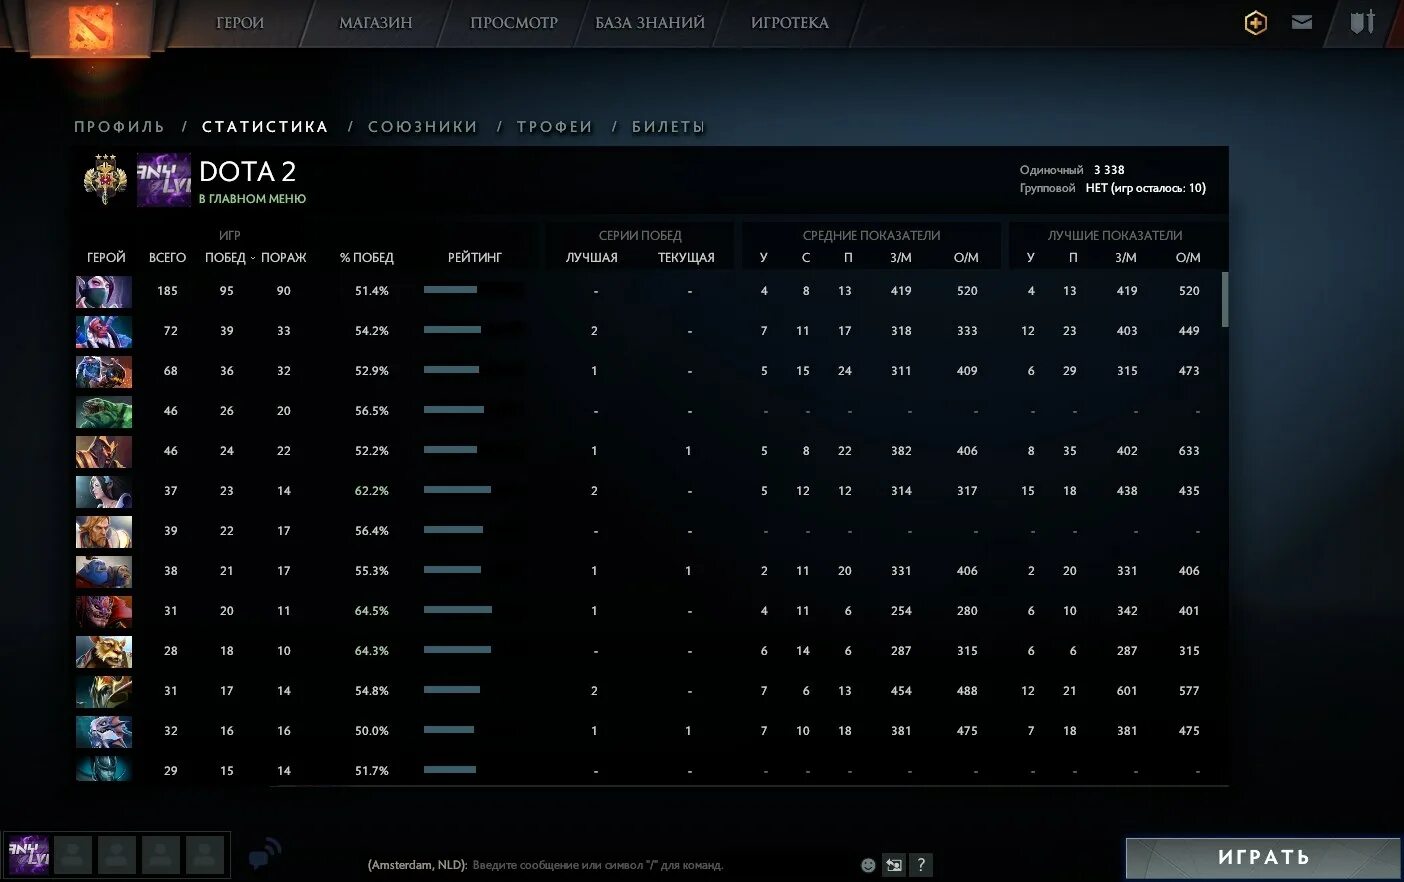This screenshot has height=882, width=1404.
Task: Select the hero portrait with 54.8% win rate
Action: [104, 692]
